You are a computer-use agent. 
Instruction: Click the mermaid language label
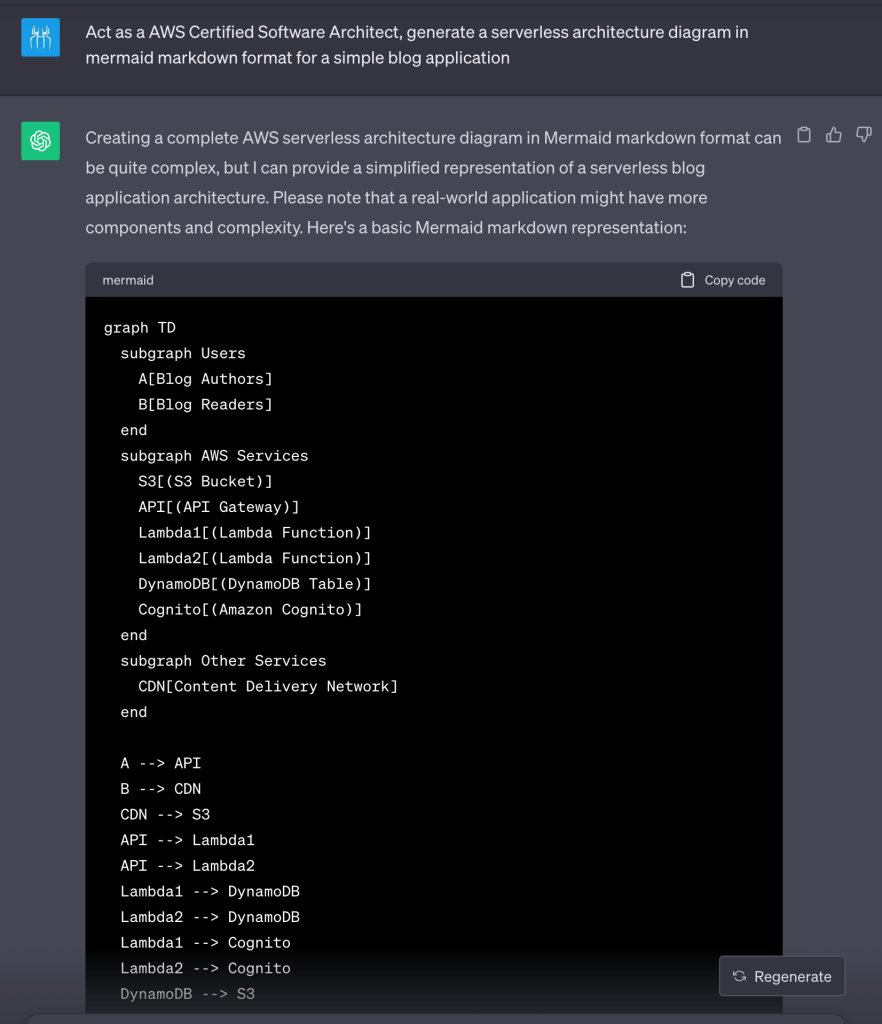click(x=128, y=281)
